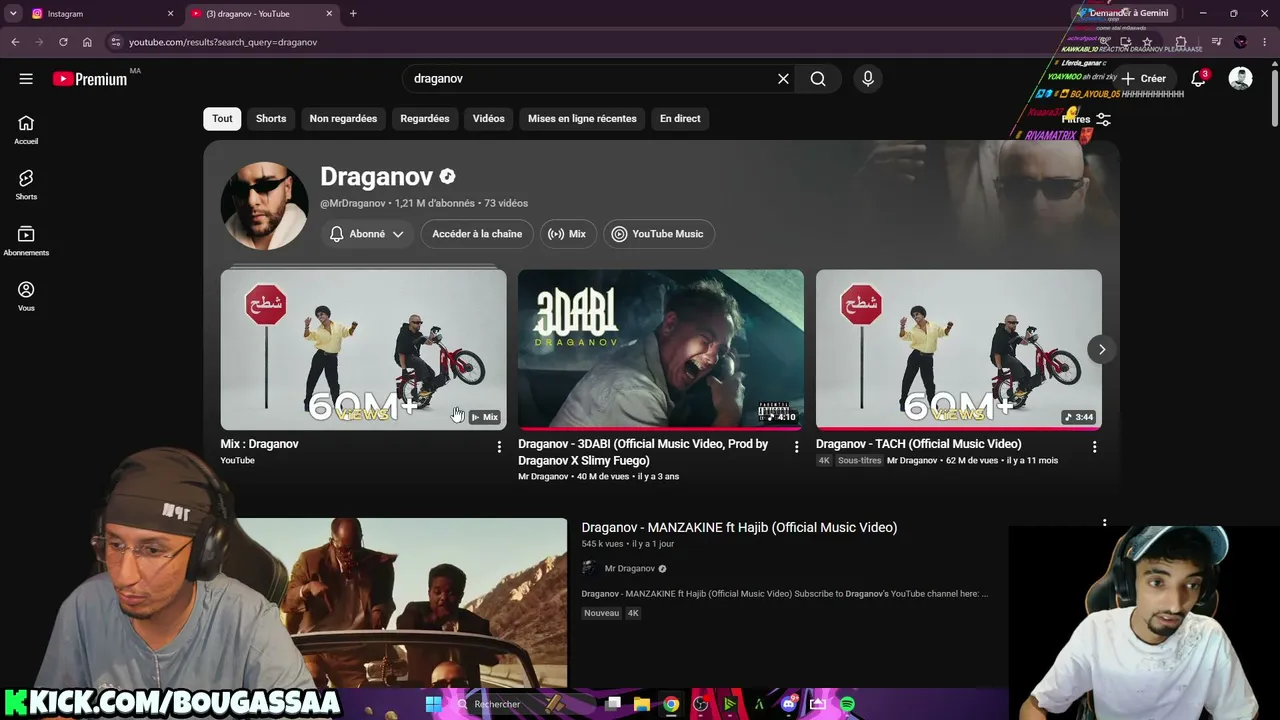Open Draganov - MANZAKINE ft Hajib title
The image size is (1280, 720).
coord(739,527)
